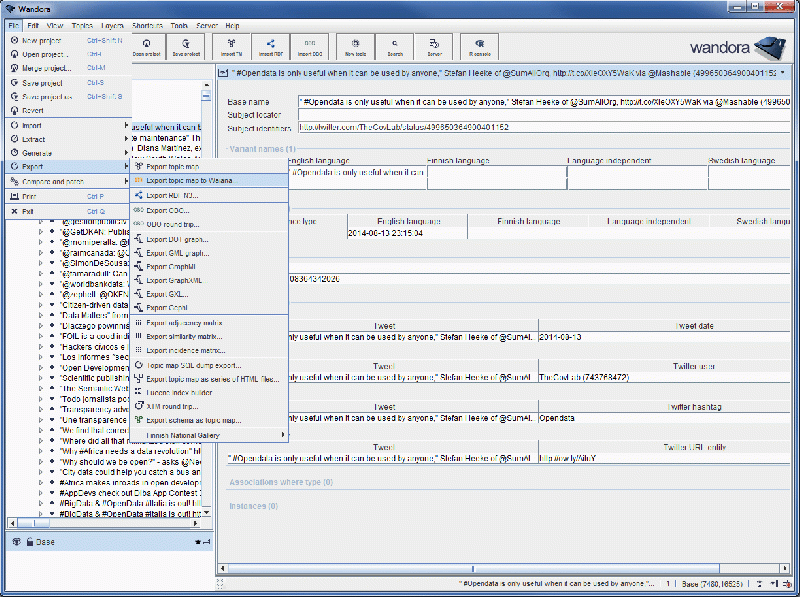The width and height of the screenshot is (800, 597).
Task: Click the Wandora logo in toolbar
Action: 737,47
